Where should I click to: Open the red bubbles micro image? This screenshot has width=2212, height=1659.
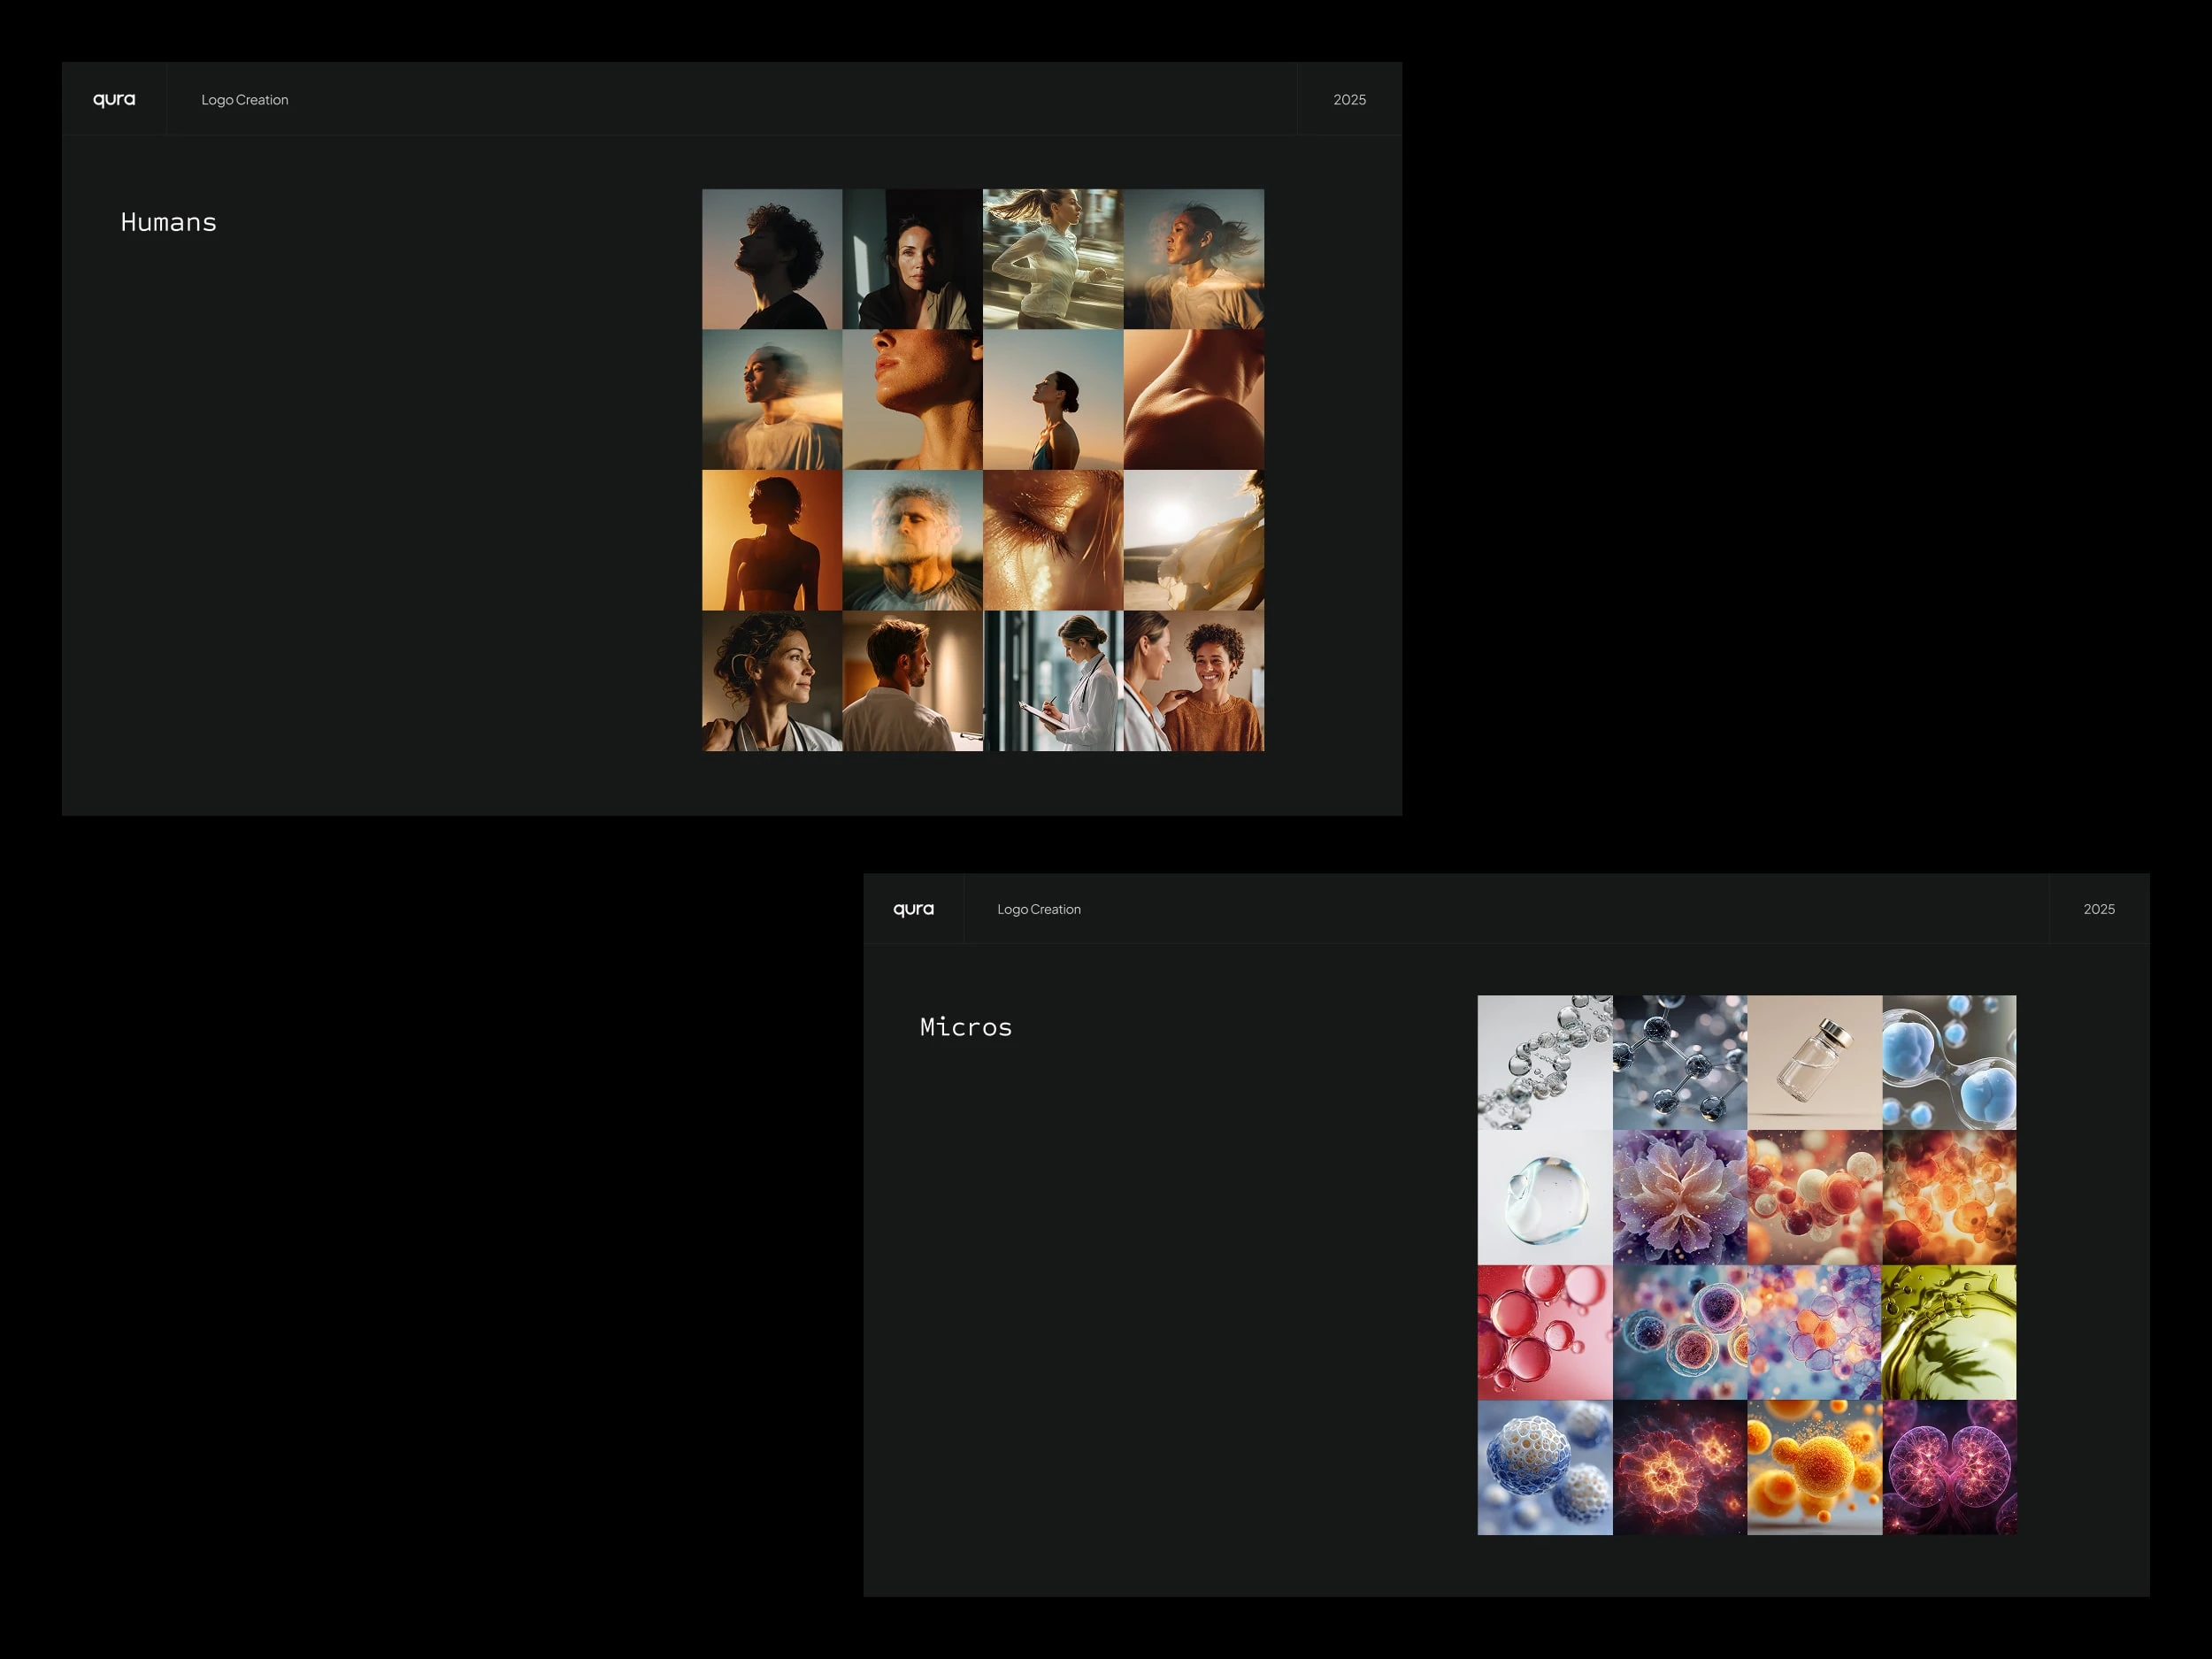click(x=1544, y=1332)
